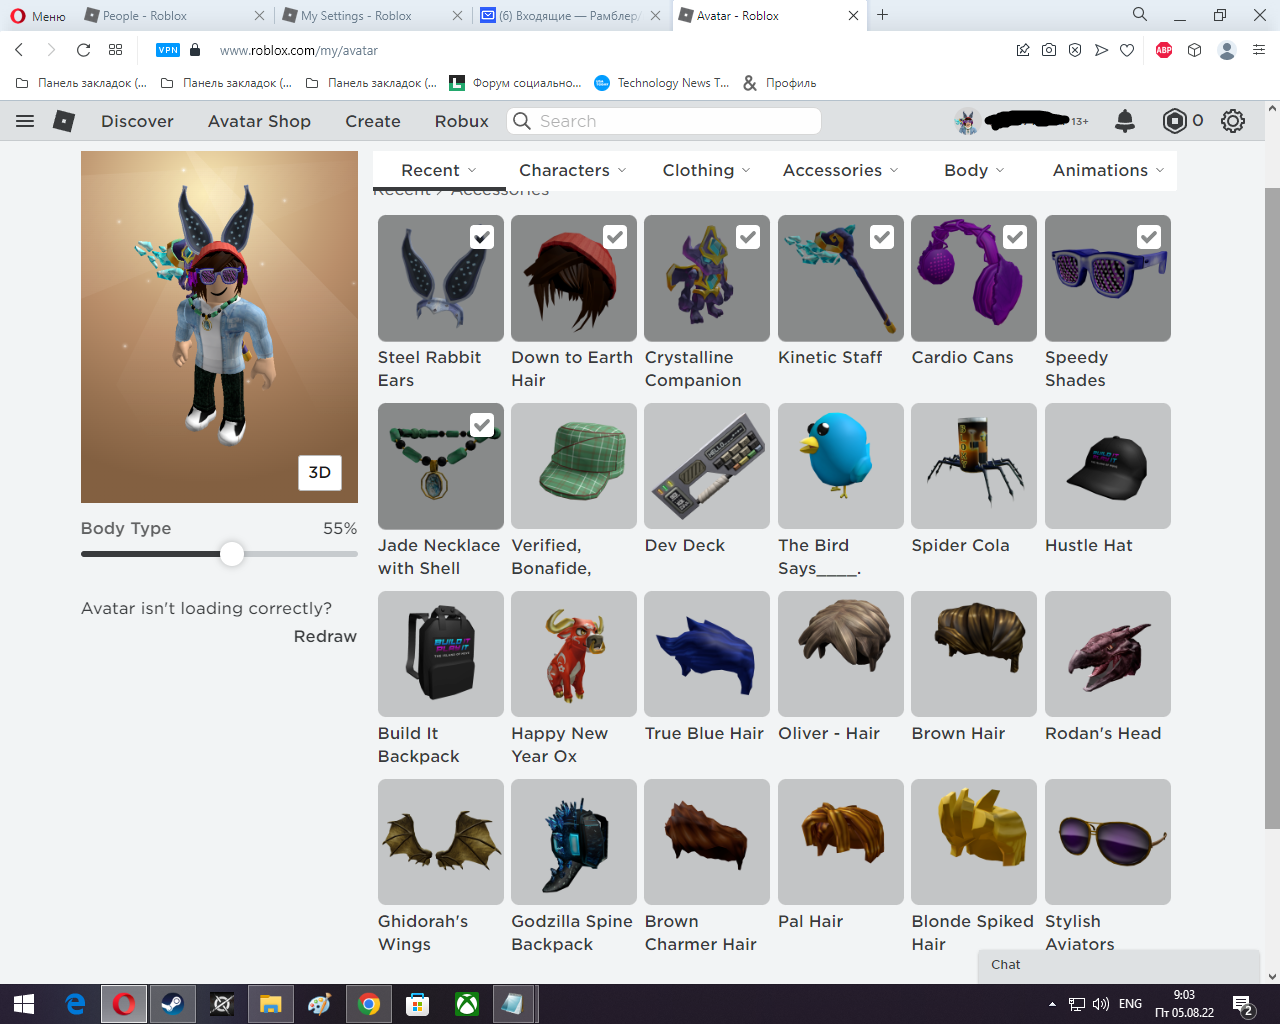1280x1024 pixels.
Task: Open the Opera Меню button
Action: pos(38,16)
